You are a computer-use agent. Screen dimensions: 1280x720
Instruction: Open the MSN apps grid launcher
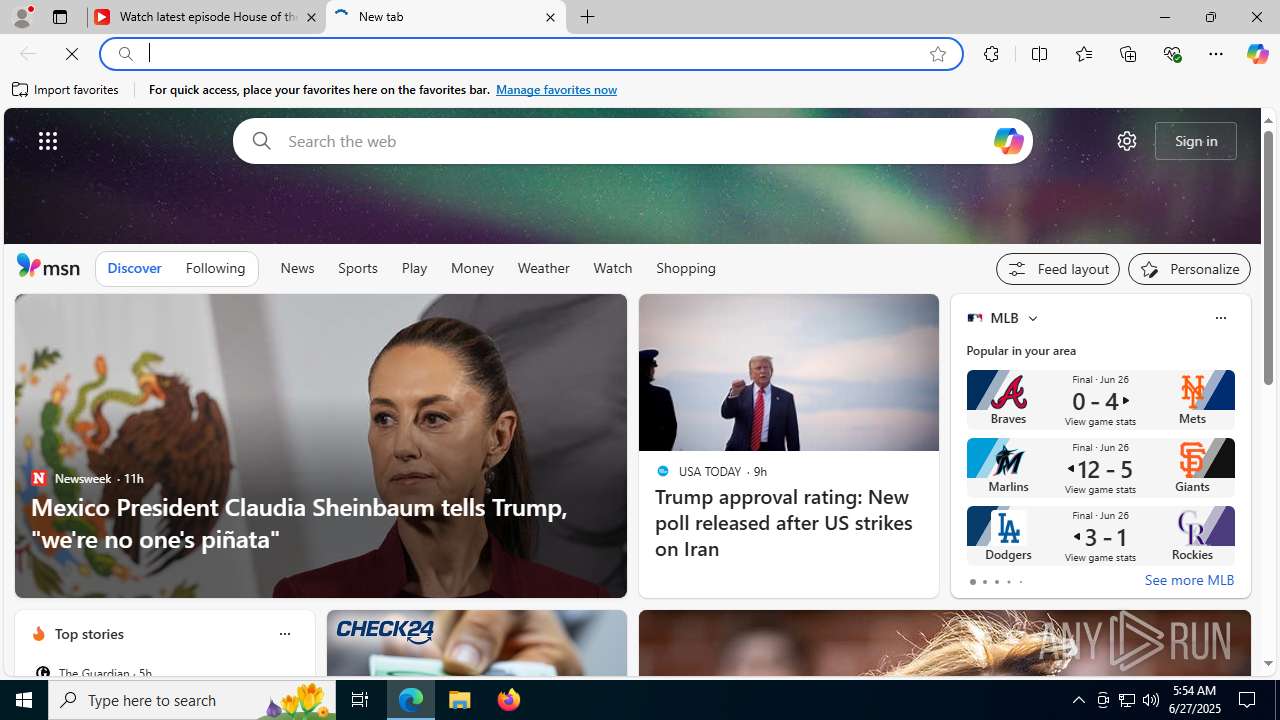point(48,141)
